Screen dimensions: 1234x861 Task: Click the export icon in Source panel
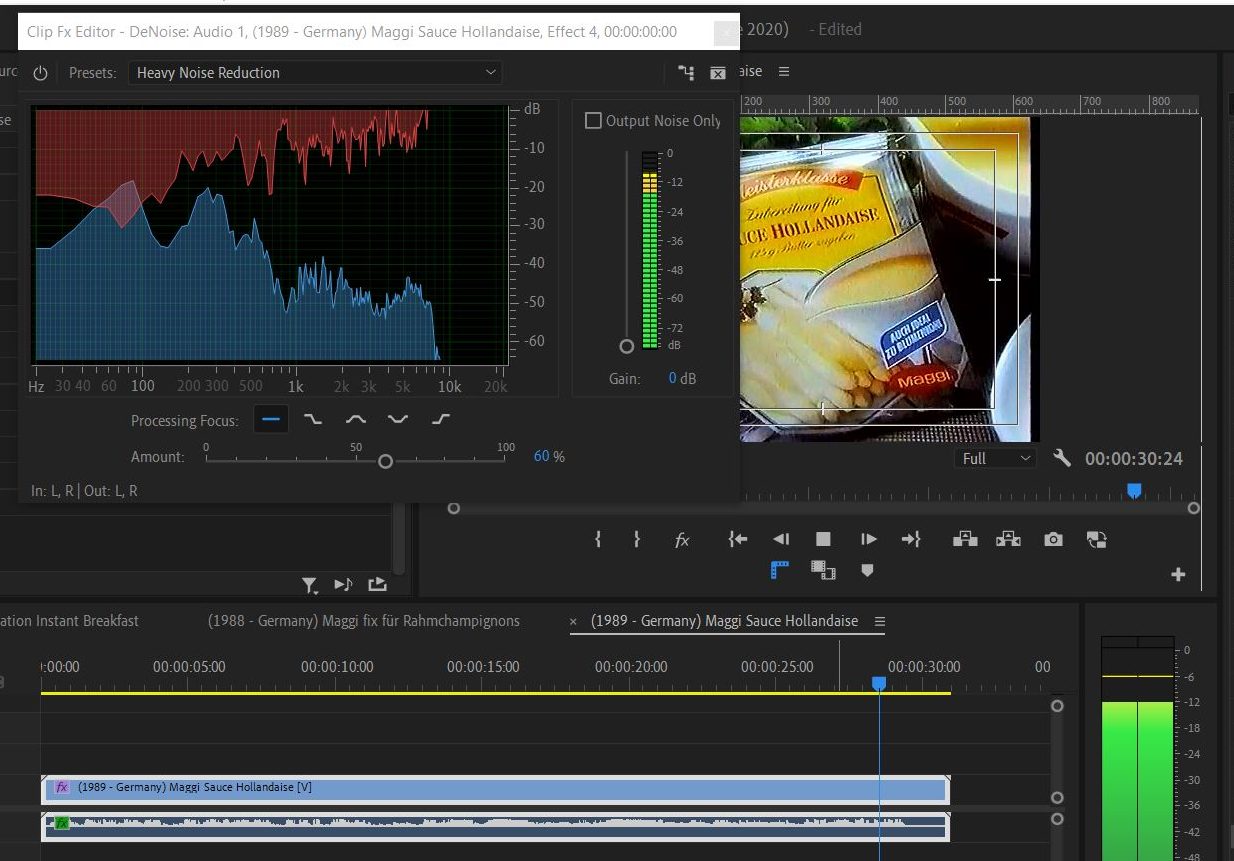377,584
